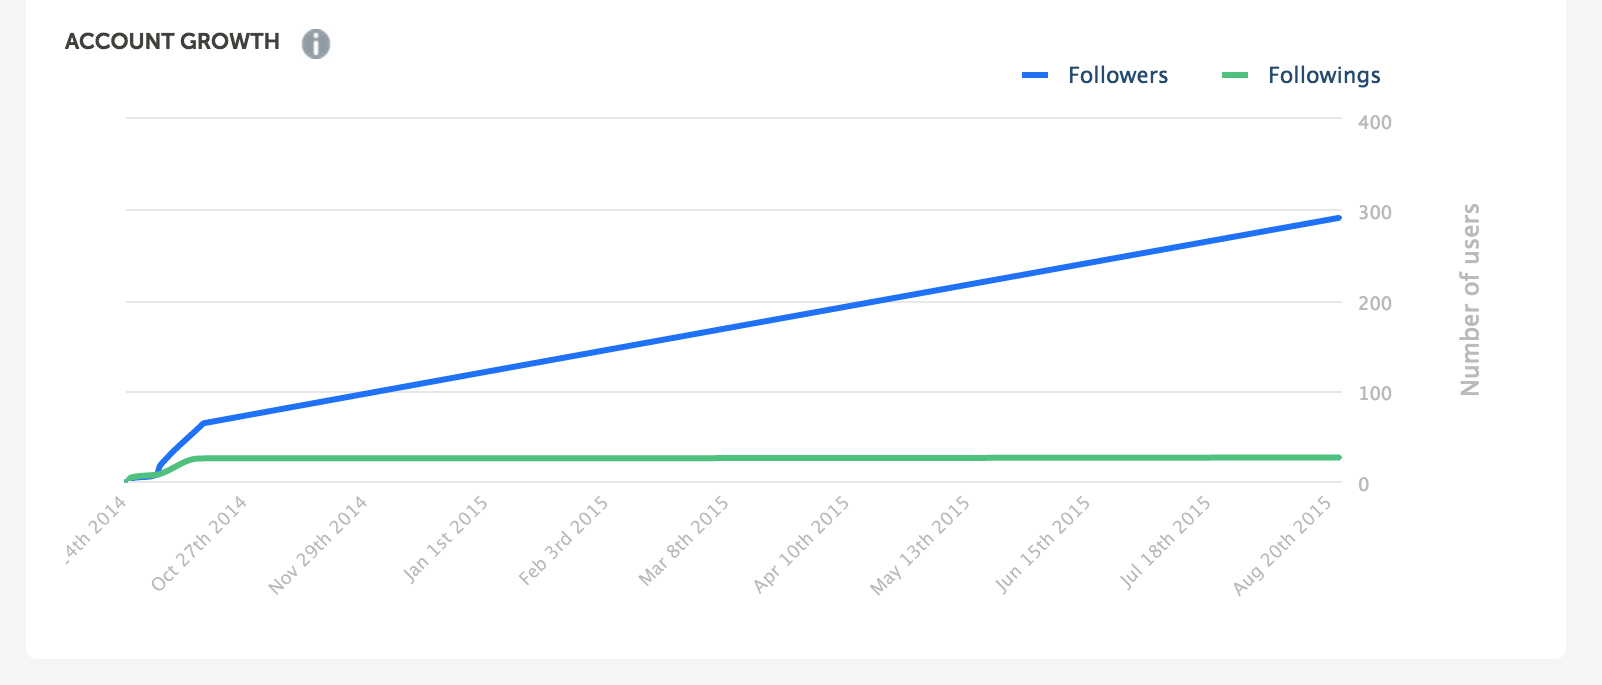Toggle the Followings legend text label

point(1323,76)
